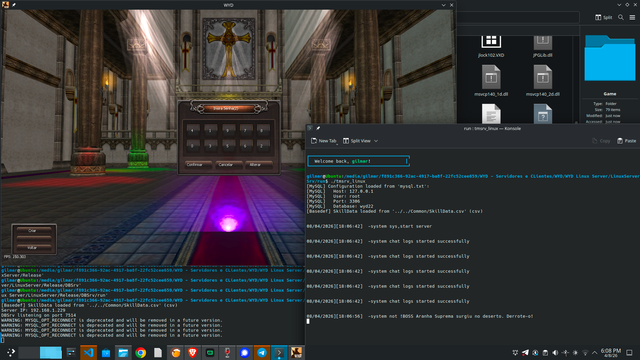Viewport: 640px width, 360px height.
Task: Open the green screen taskbar app icon
Action: tap(210, 353)
